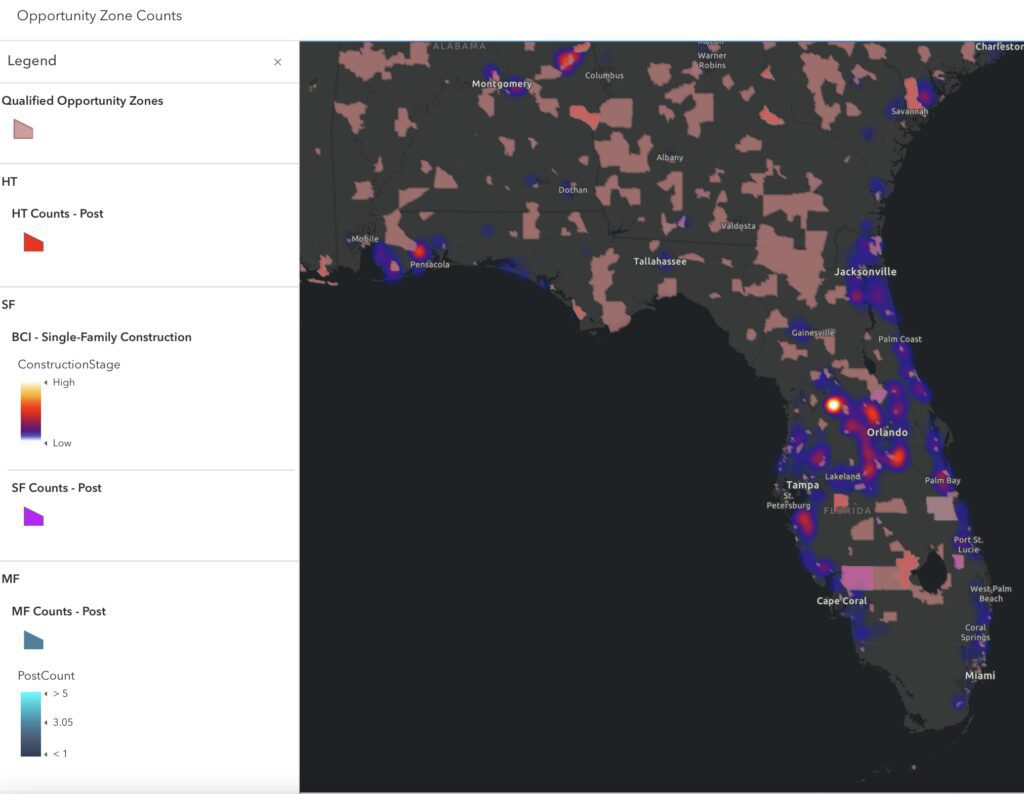The image size is (1024, 794).
Task: Click the purple SF Counts - Post symbol
Action: (33, 516)
